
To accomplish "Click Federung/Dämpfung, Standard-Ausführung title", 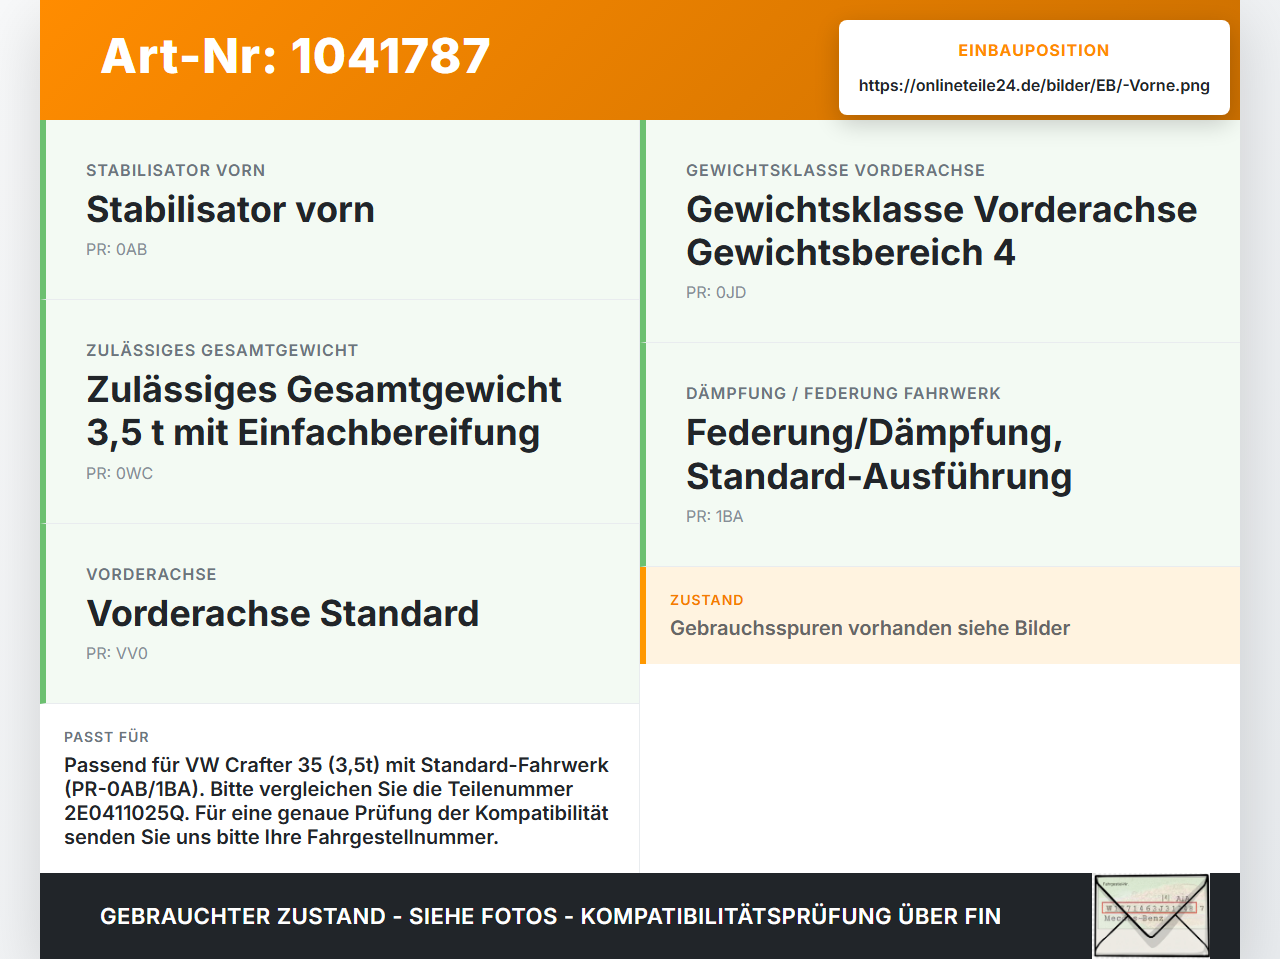I will [879, 455].
